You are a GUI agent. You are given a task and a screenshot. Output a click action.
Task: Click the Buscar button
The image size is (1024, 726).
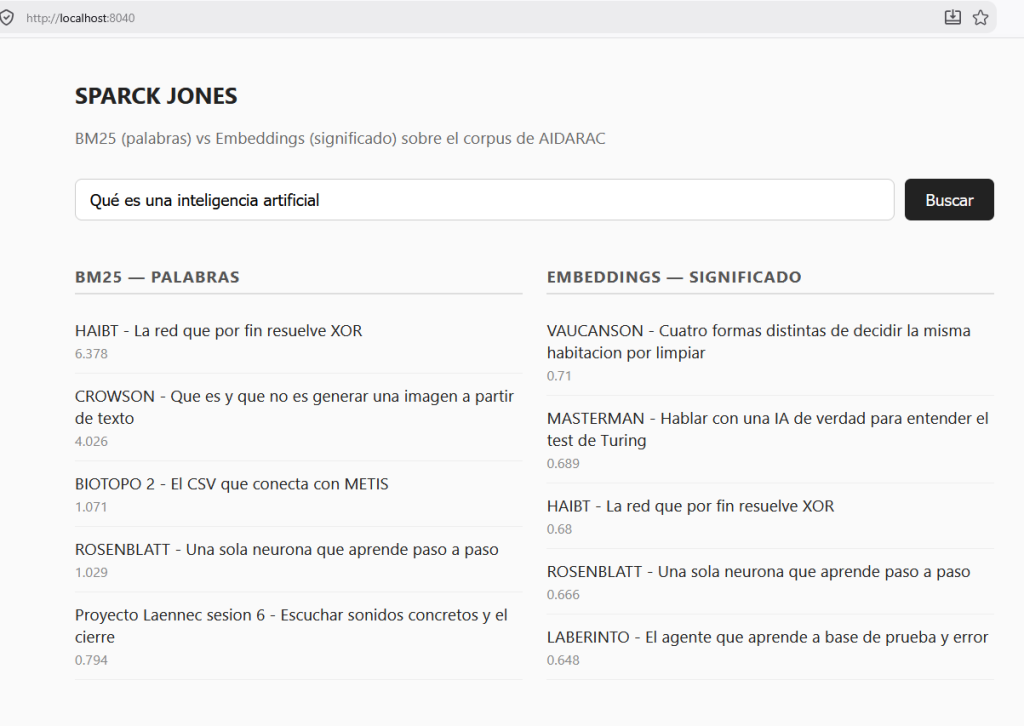tap(949, 200)
